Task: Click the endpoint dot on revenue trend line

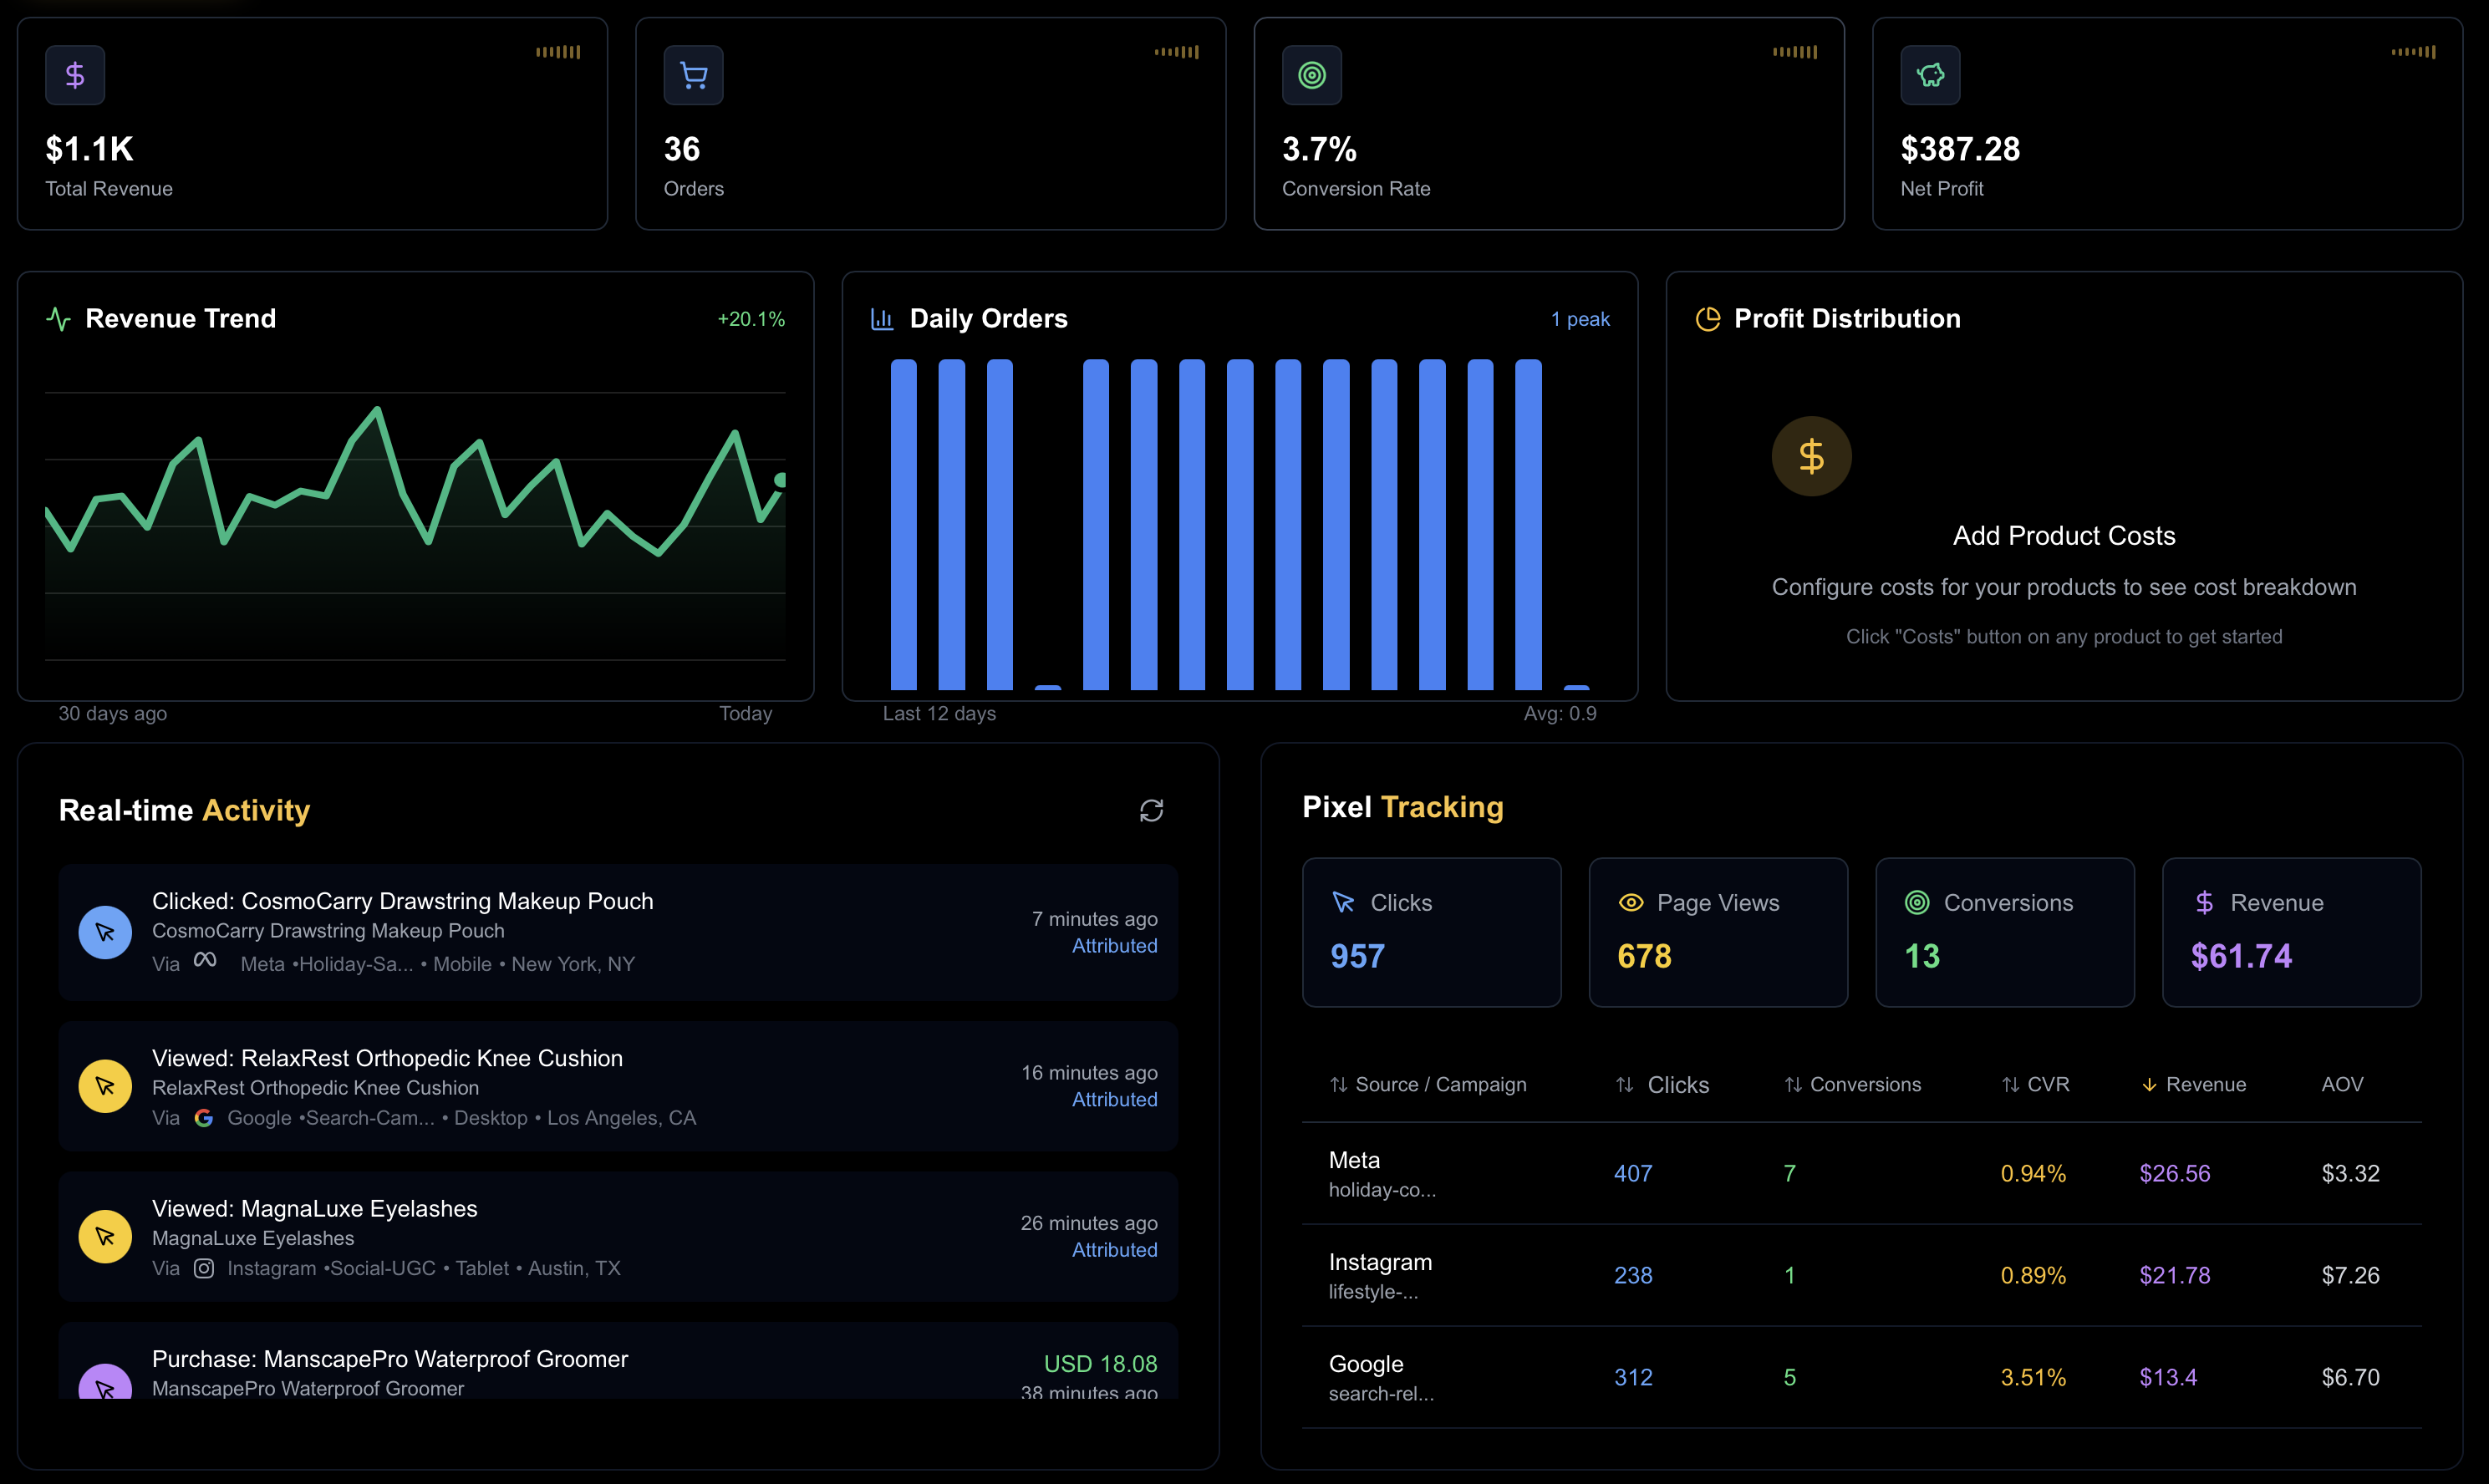Action: [781, 480]
